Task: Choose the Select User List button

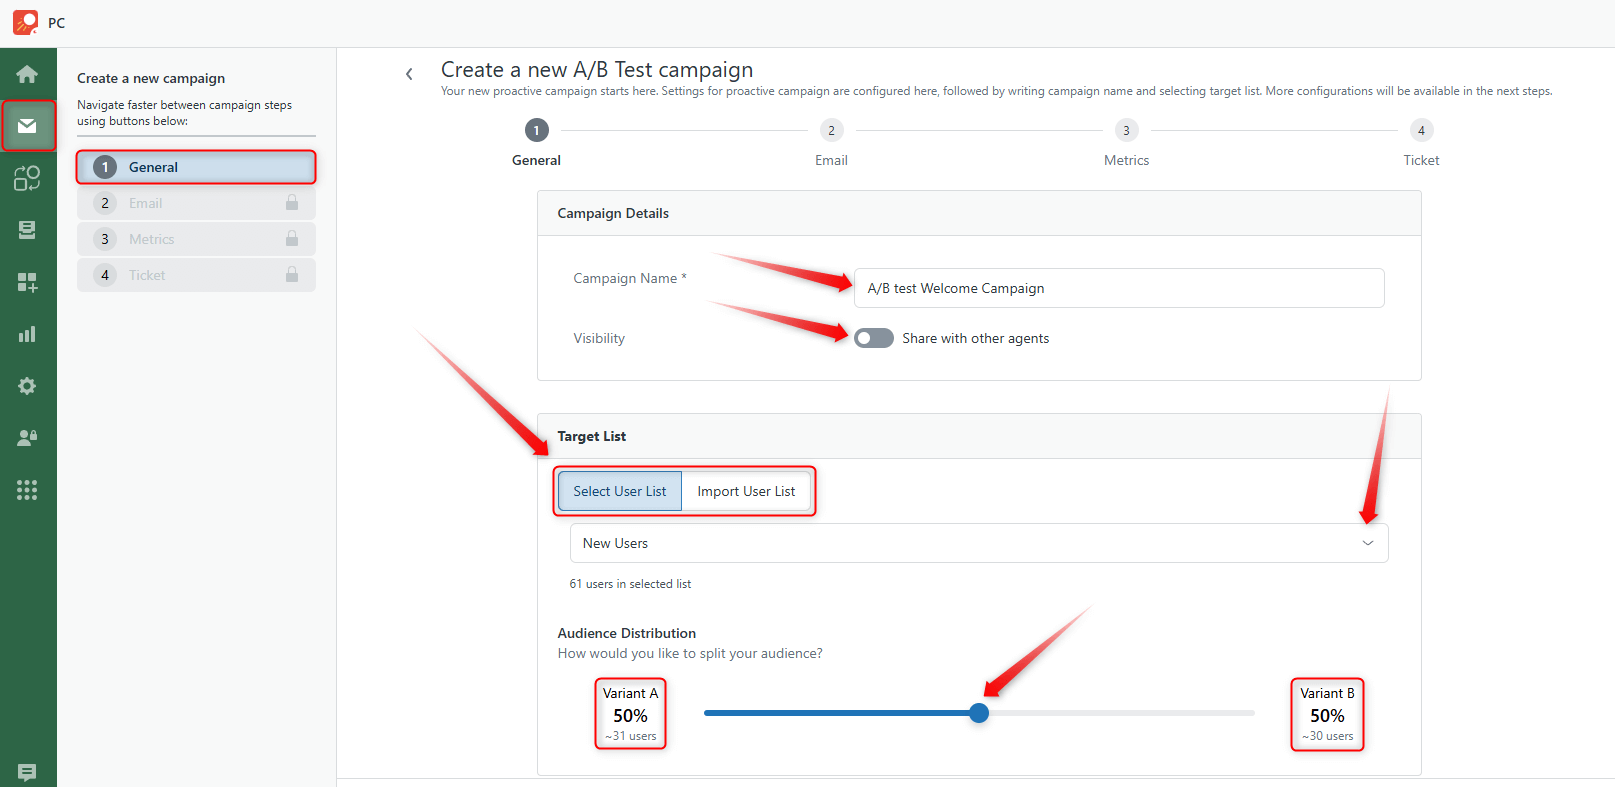Action: coord(620,491)
